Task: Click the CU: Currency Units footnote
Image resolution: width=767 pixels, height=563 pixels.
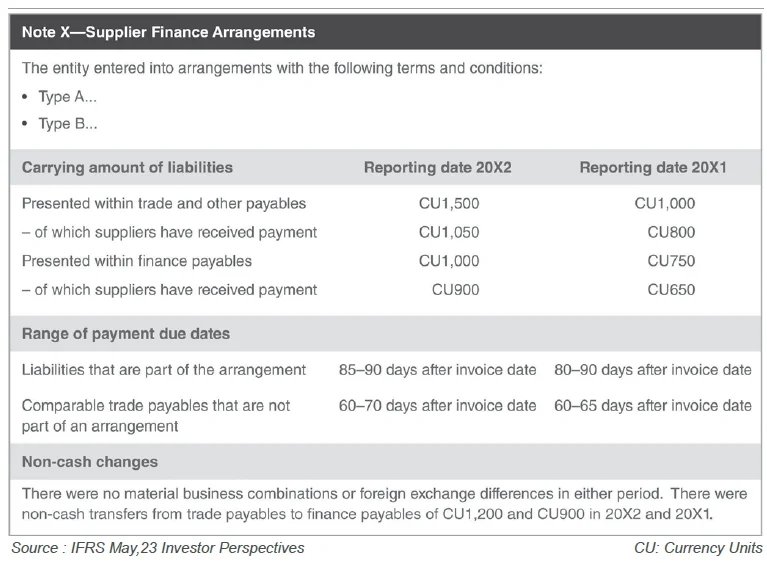Action: (x=698, y=548)
